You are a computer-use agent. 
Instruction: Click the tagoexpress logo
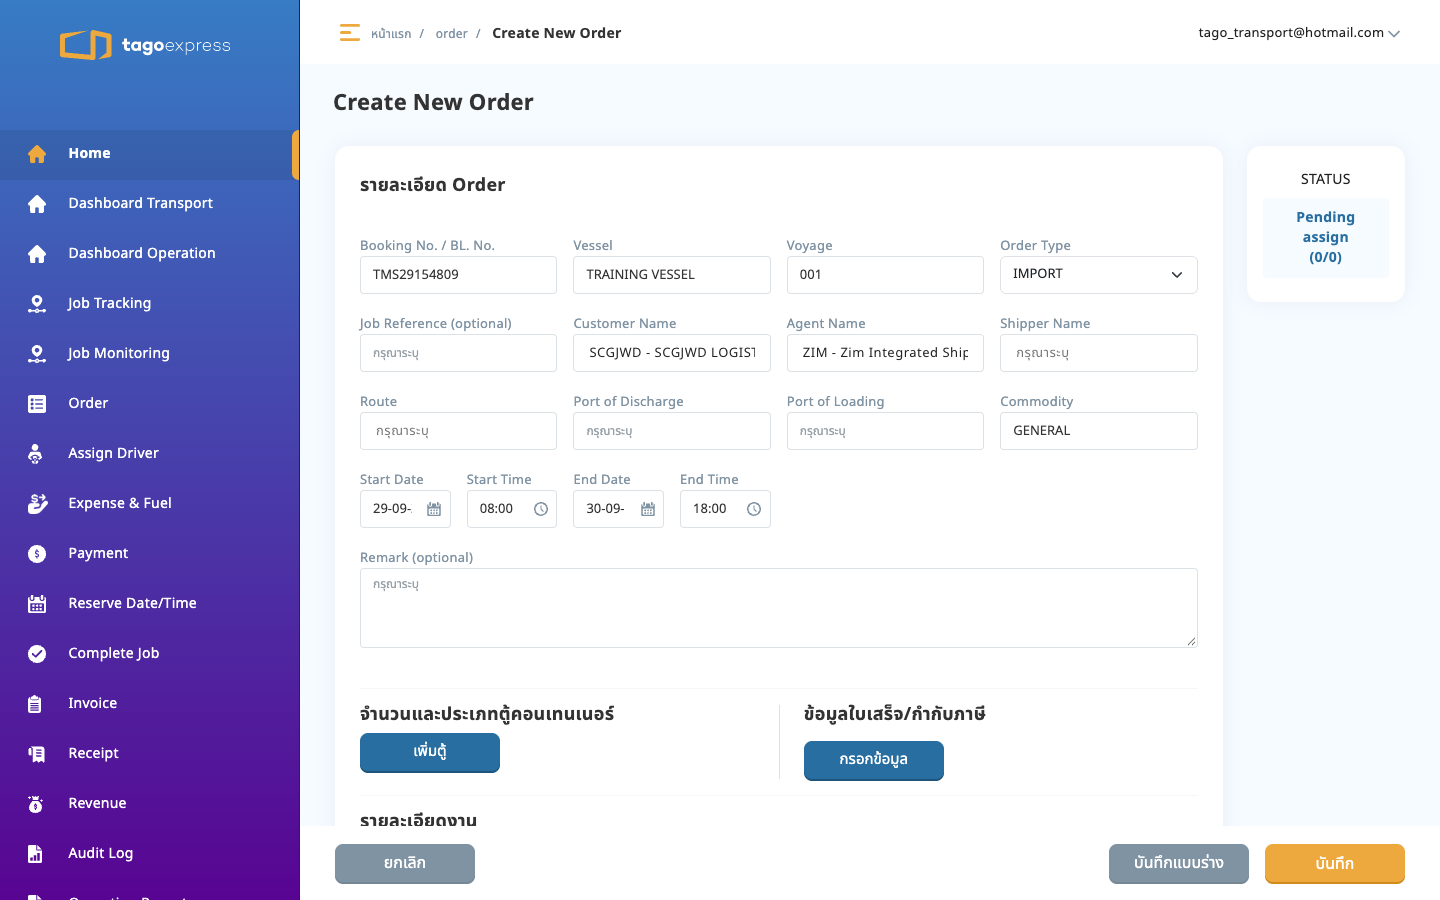pyautogui.click(x=145, y=45)
